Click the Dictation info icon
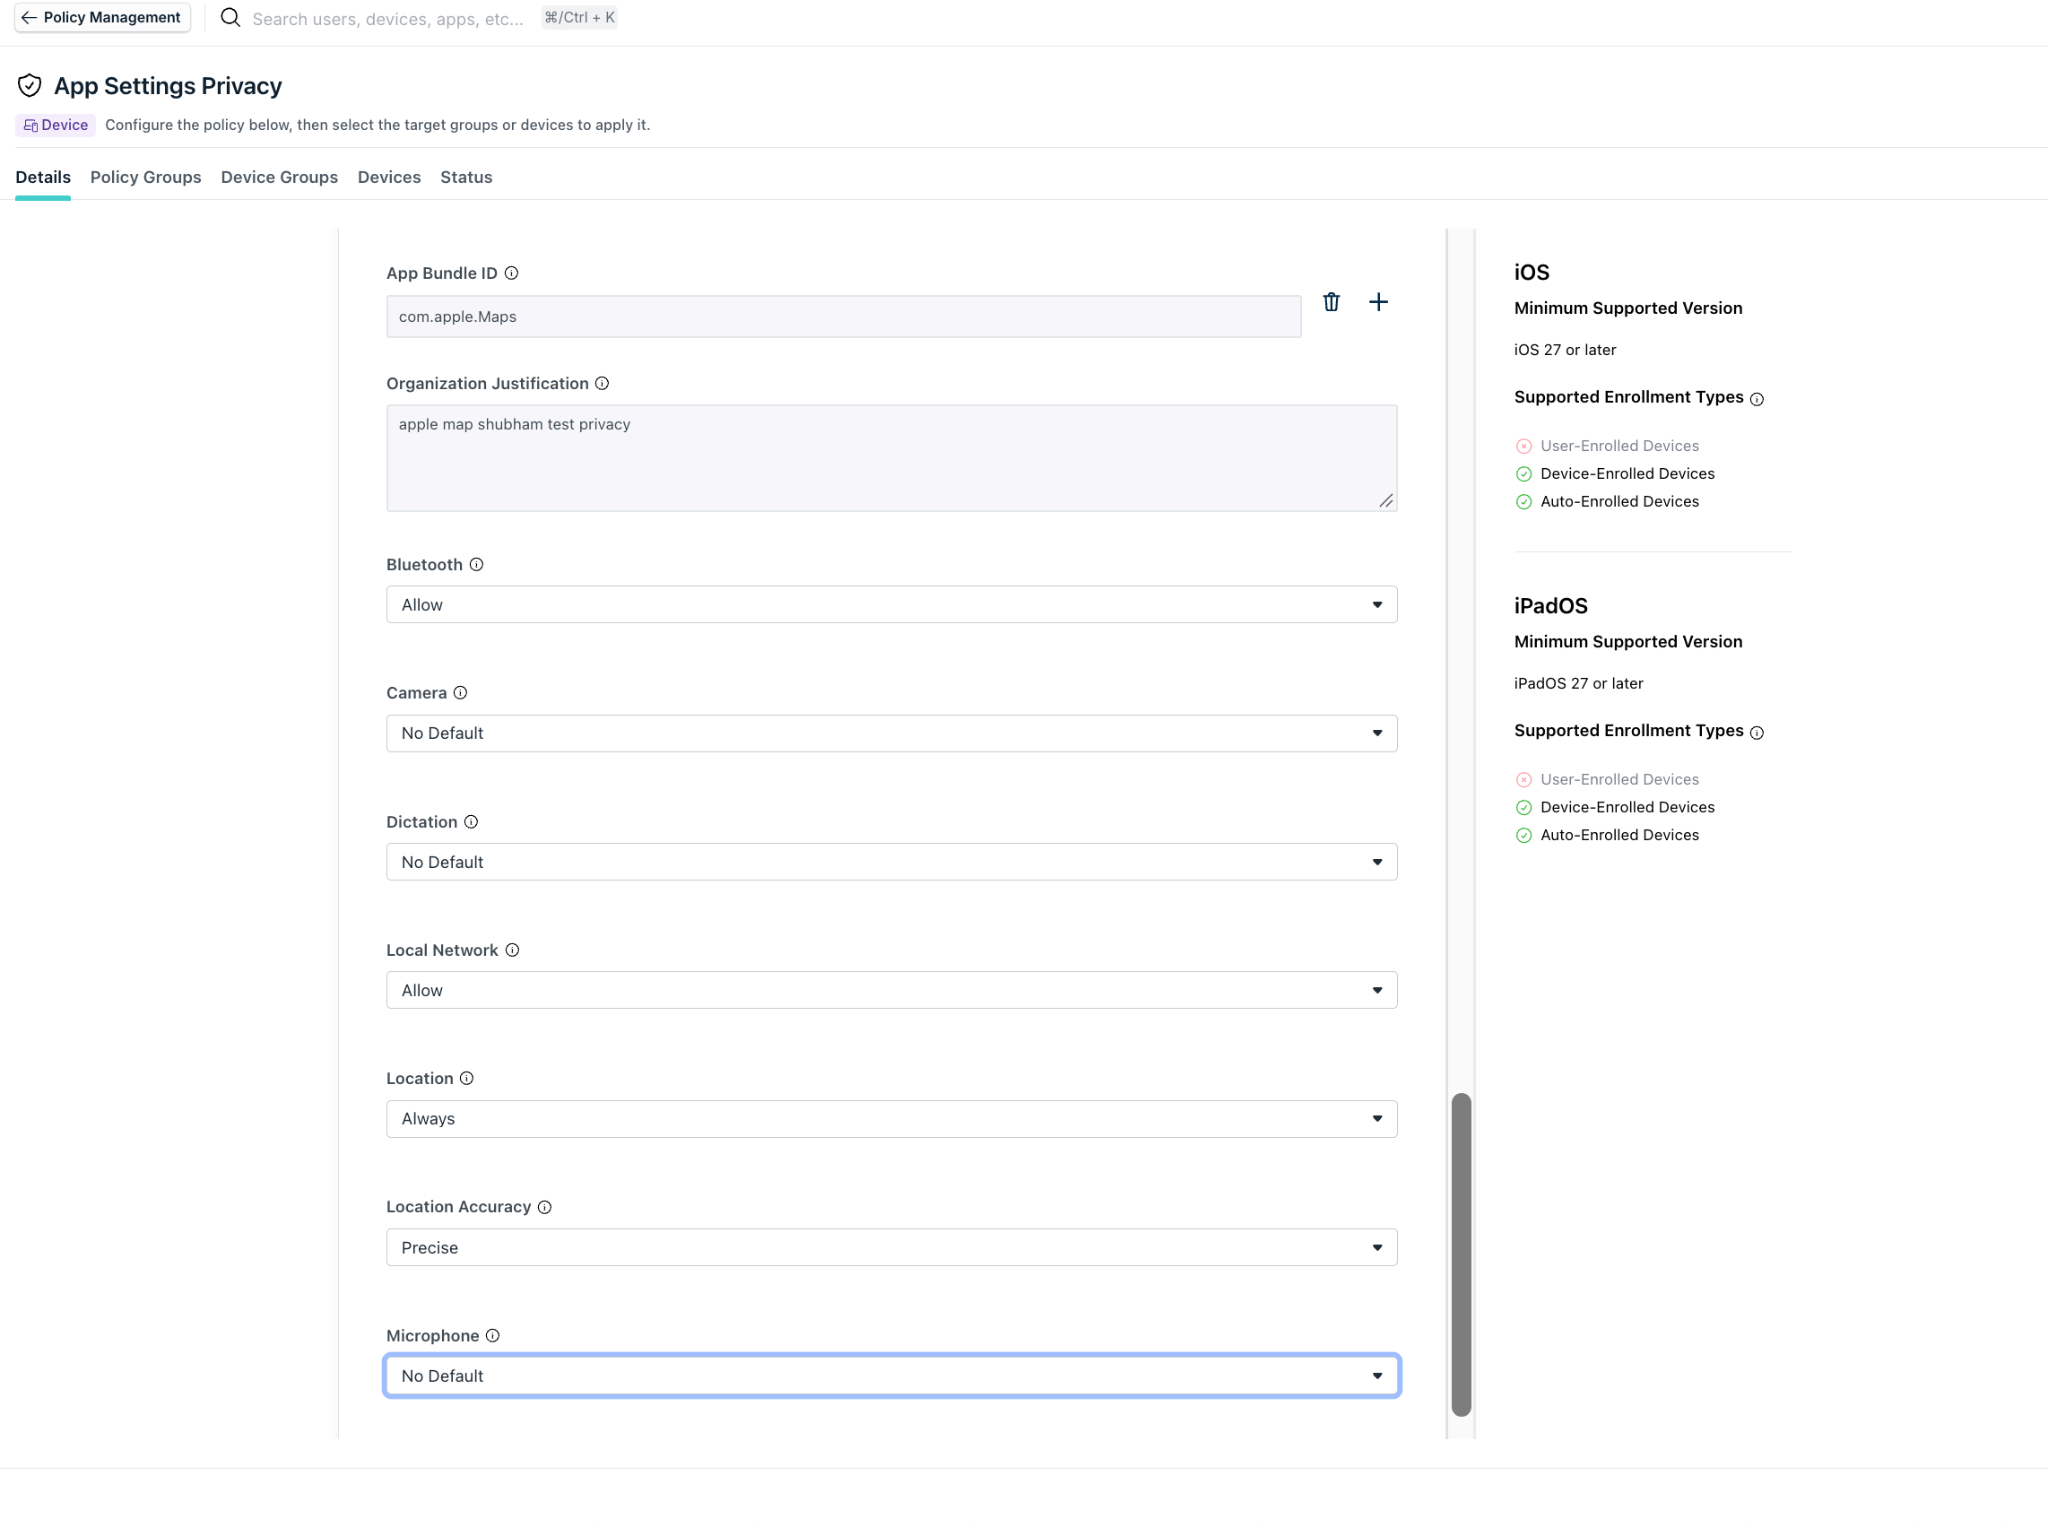Viewport: 2048px width, 1526px height. coord(471,822)
